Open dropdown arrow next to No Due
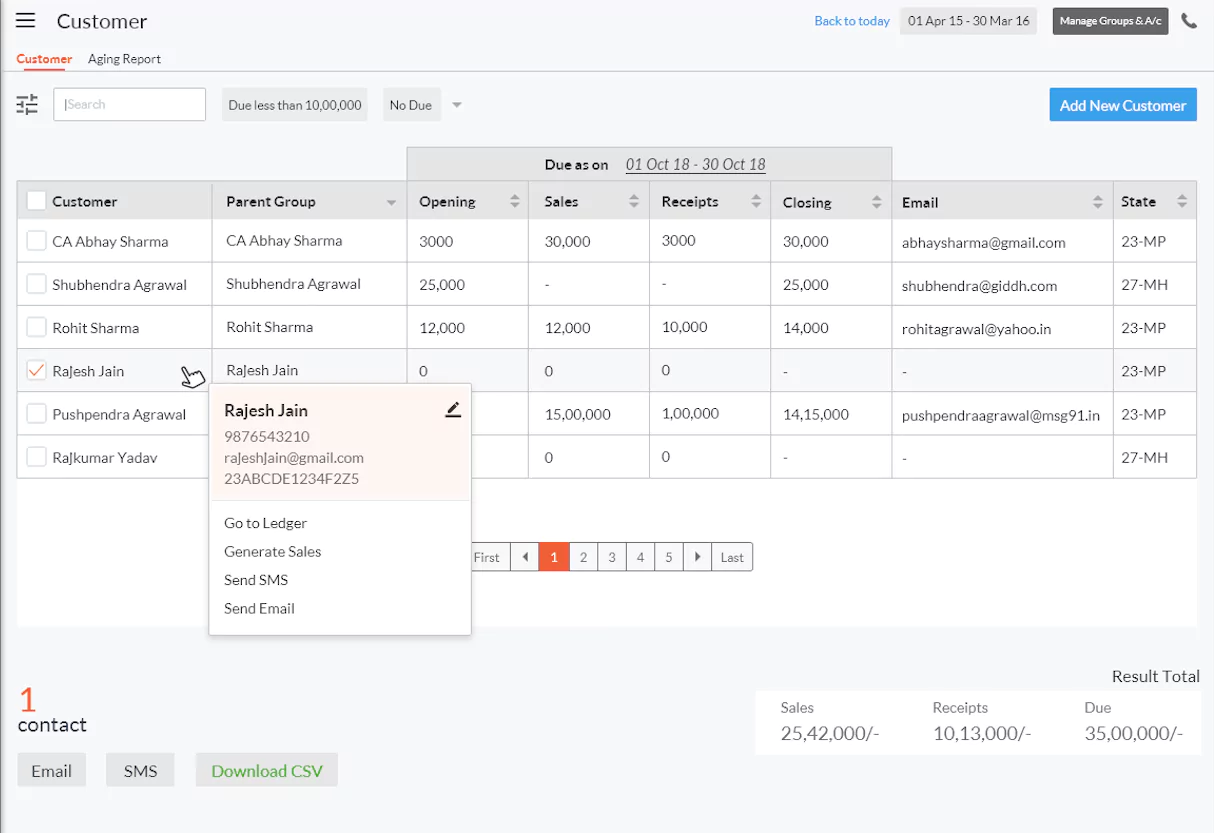 point(457,105)
